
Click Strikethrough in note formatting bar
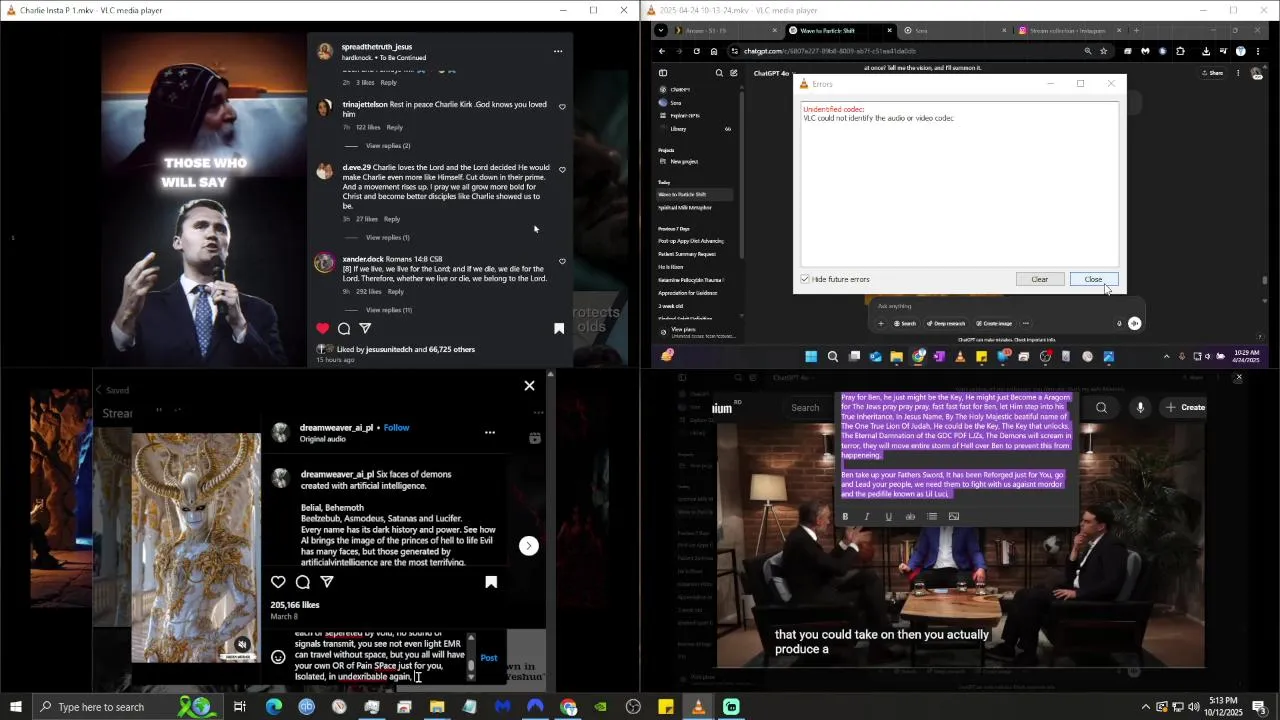(910, 516)
